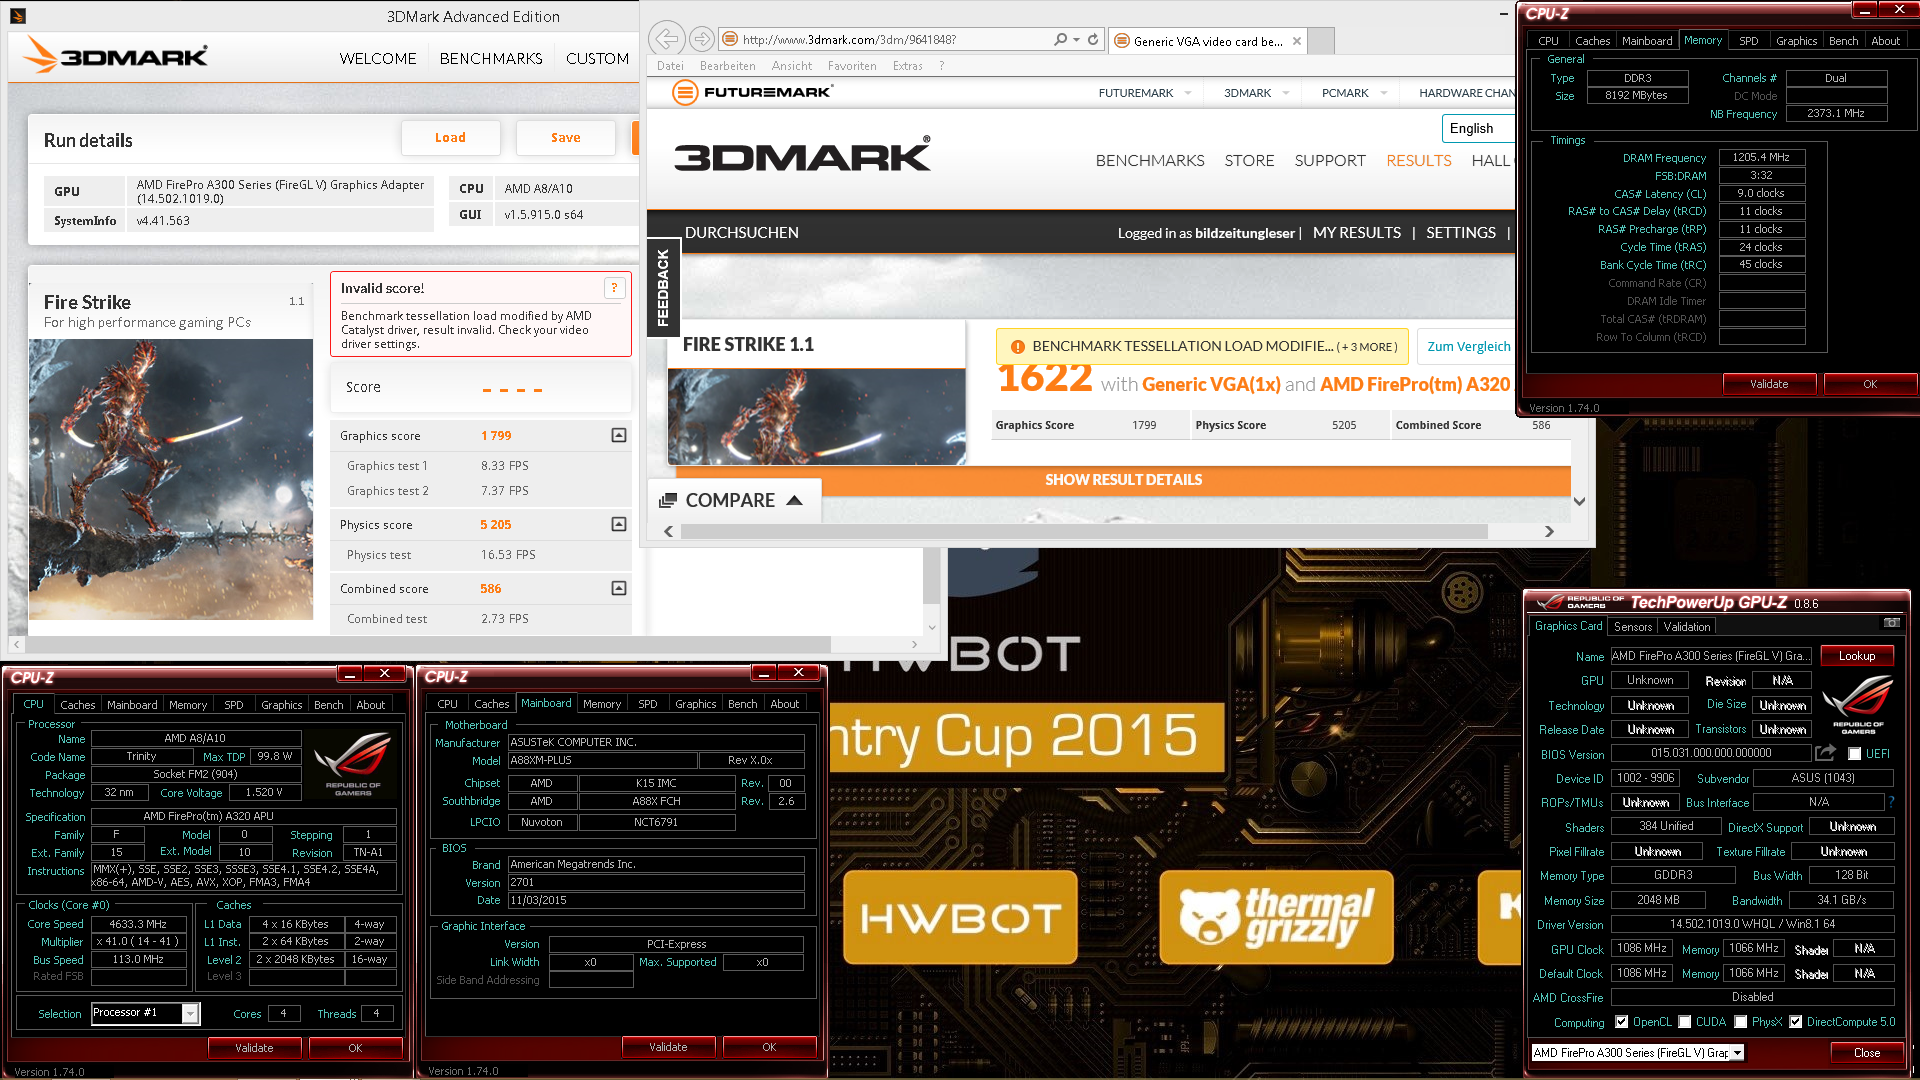Click 3DMark app horizontal scrollbar
Viewport: 1920px width, 1080px height.
point(427,644)
